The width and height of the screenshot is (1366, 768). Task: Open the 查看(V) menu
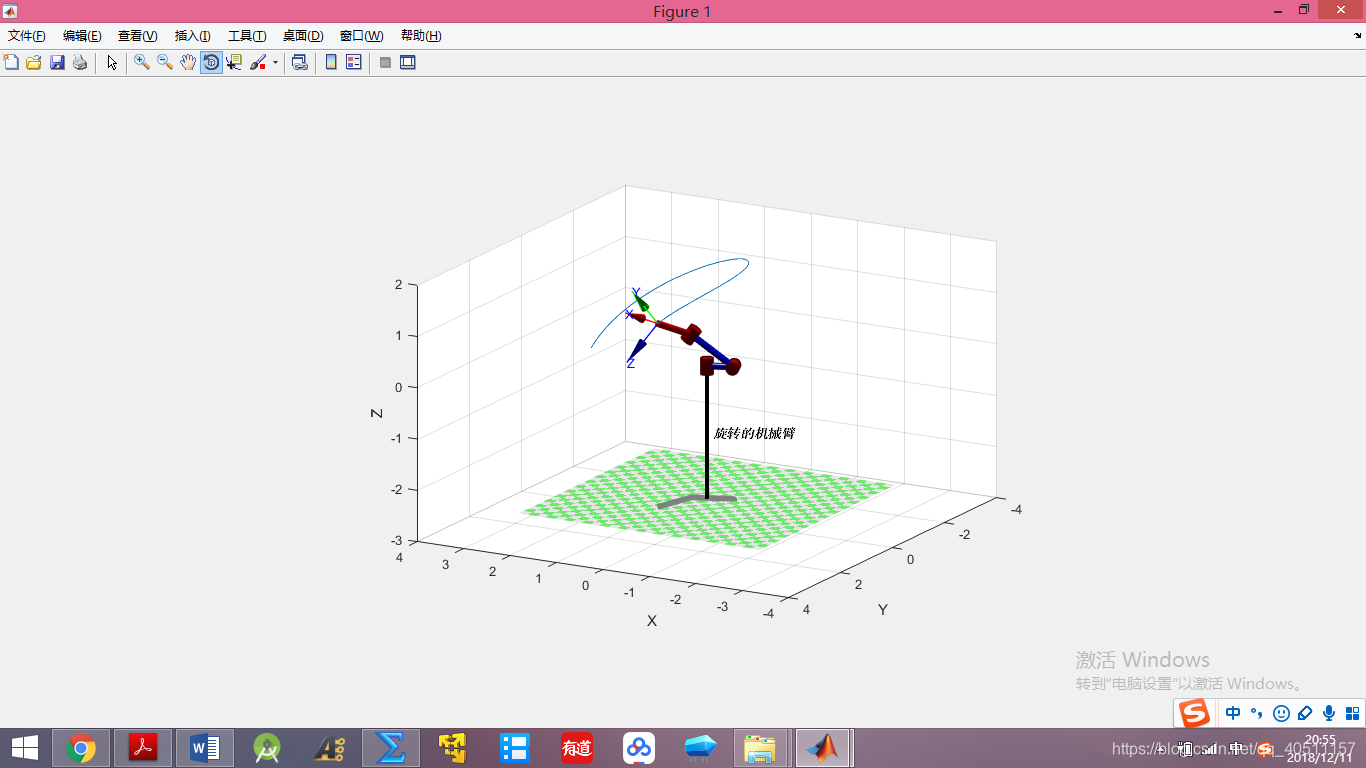138,36
